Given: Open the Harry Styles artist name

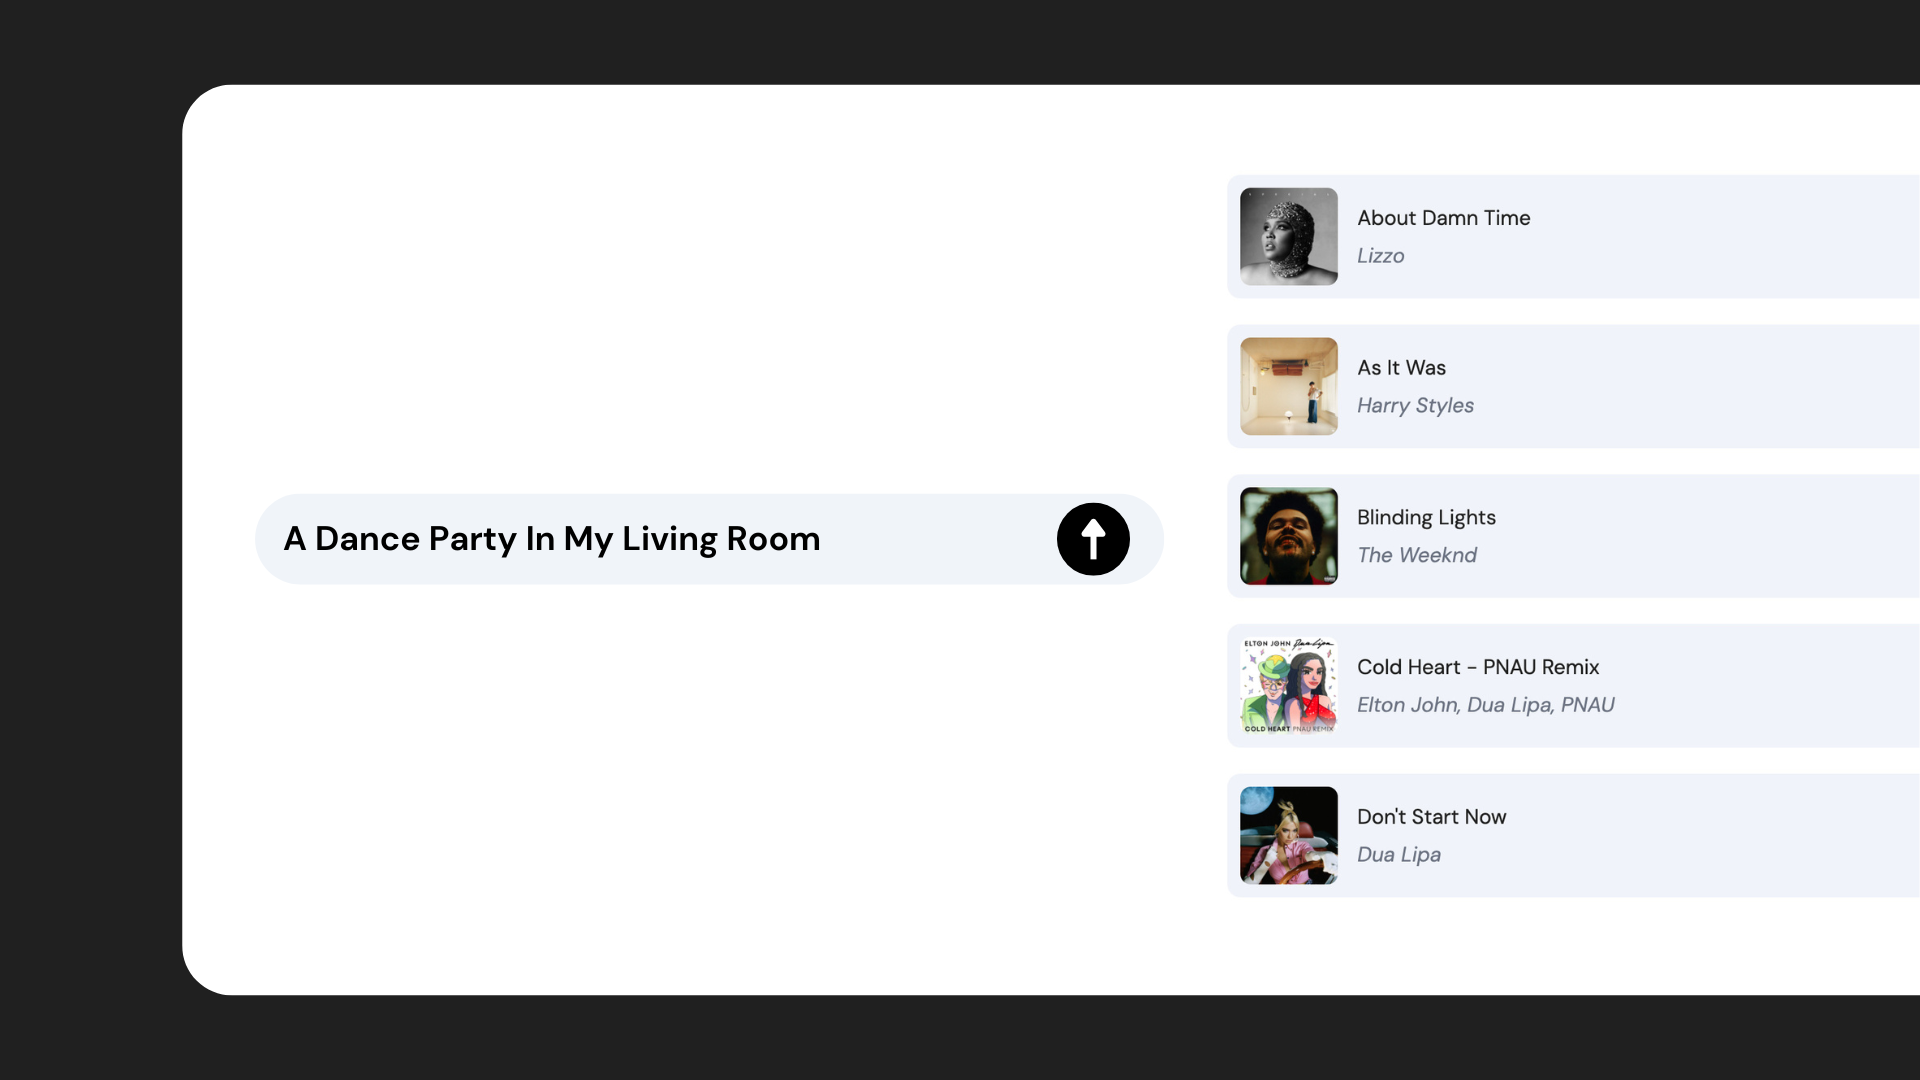Looking at the screenshot, I should [x=1415, y=406].
